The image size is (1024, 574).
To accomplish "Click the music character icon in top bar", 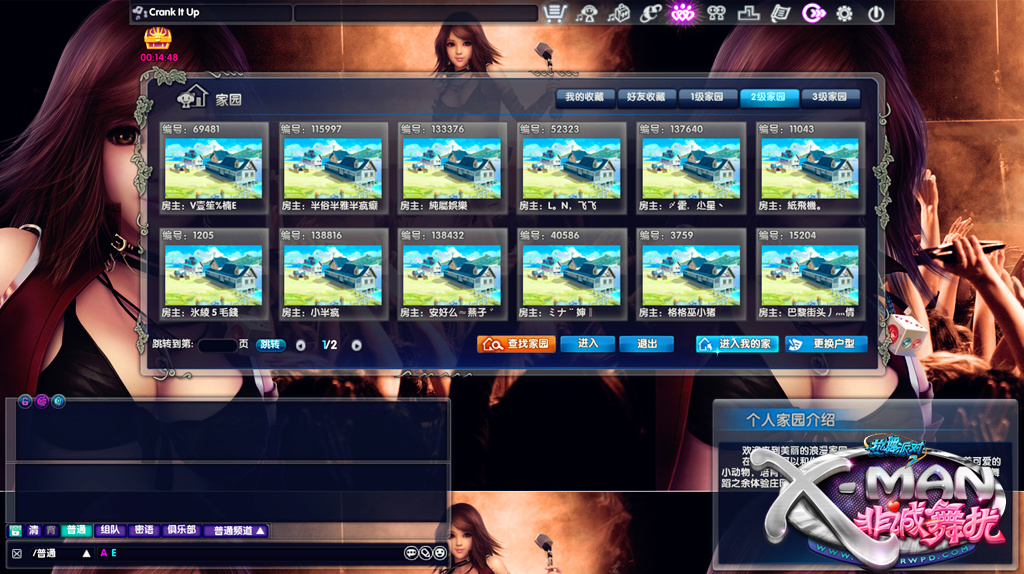I will point(586,13).
